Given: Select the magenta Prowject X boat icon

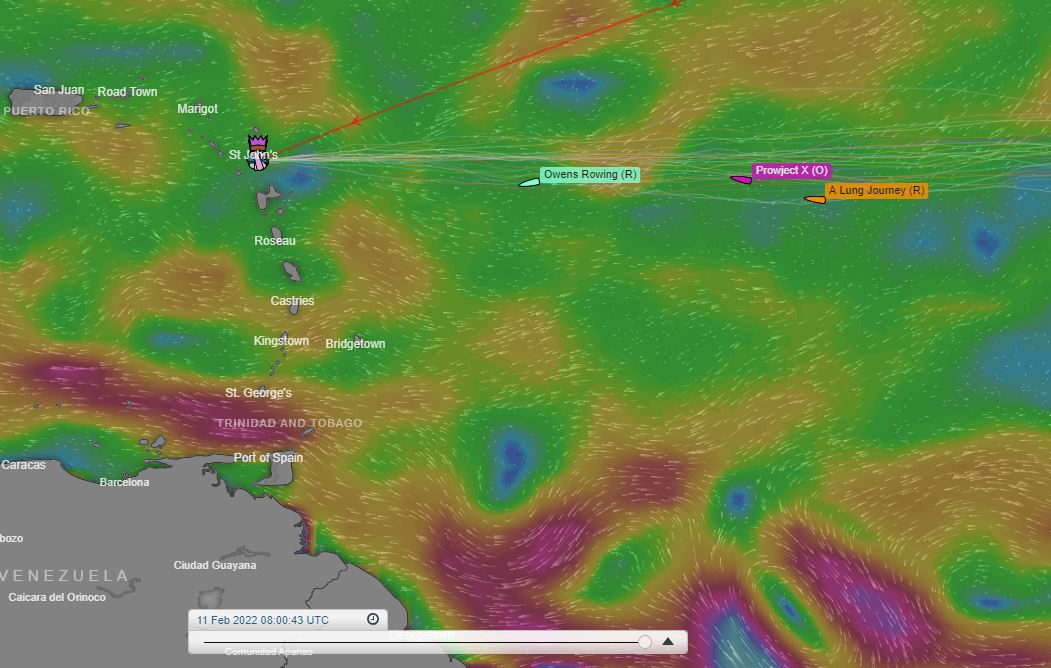Looking at the screenshot, I should coord(741,178).
